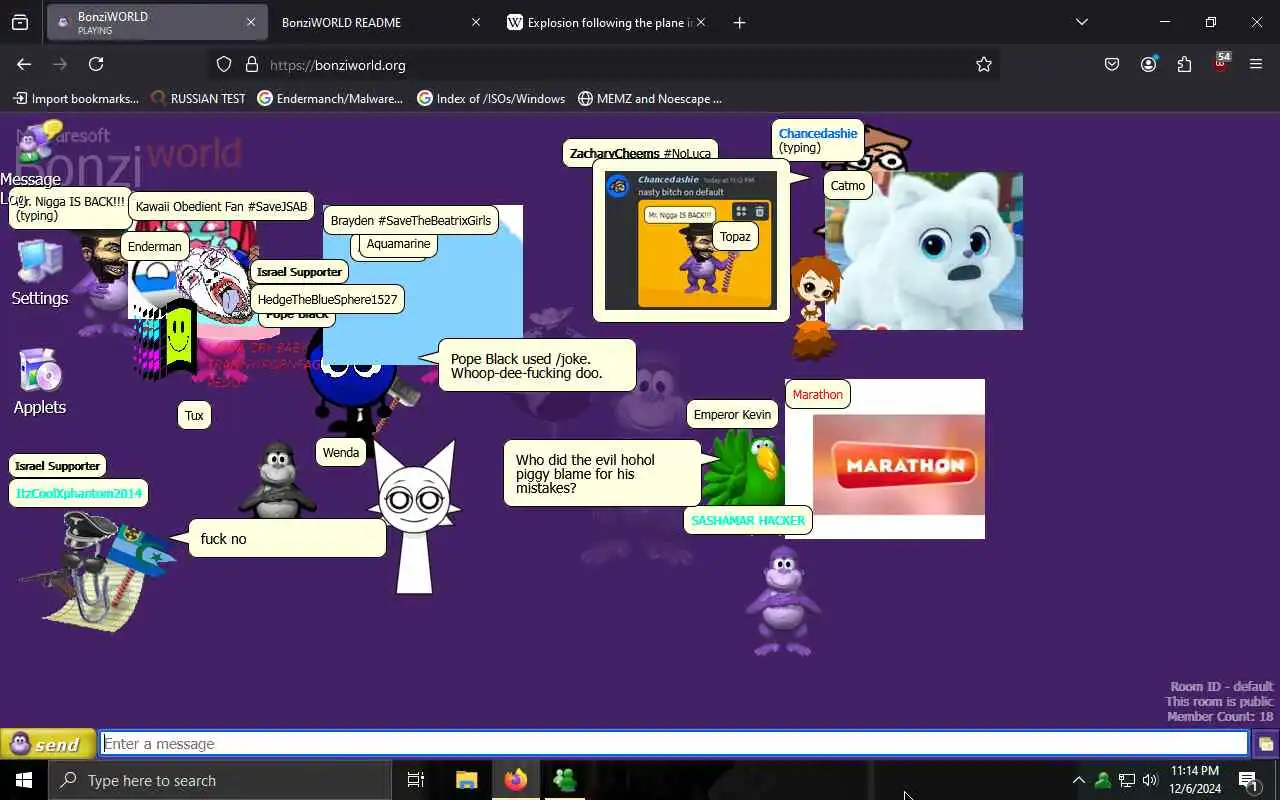Show hidden system tray icons
Screen dimensions: 1280x800
(1078, 780)
